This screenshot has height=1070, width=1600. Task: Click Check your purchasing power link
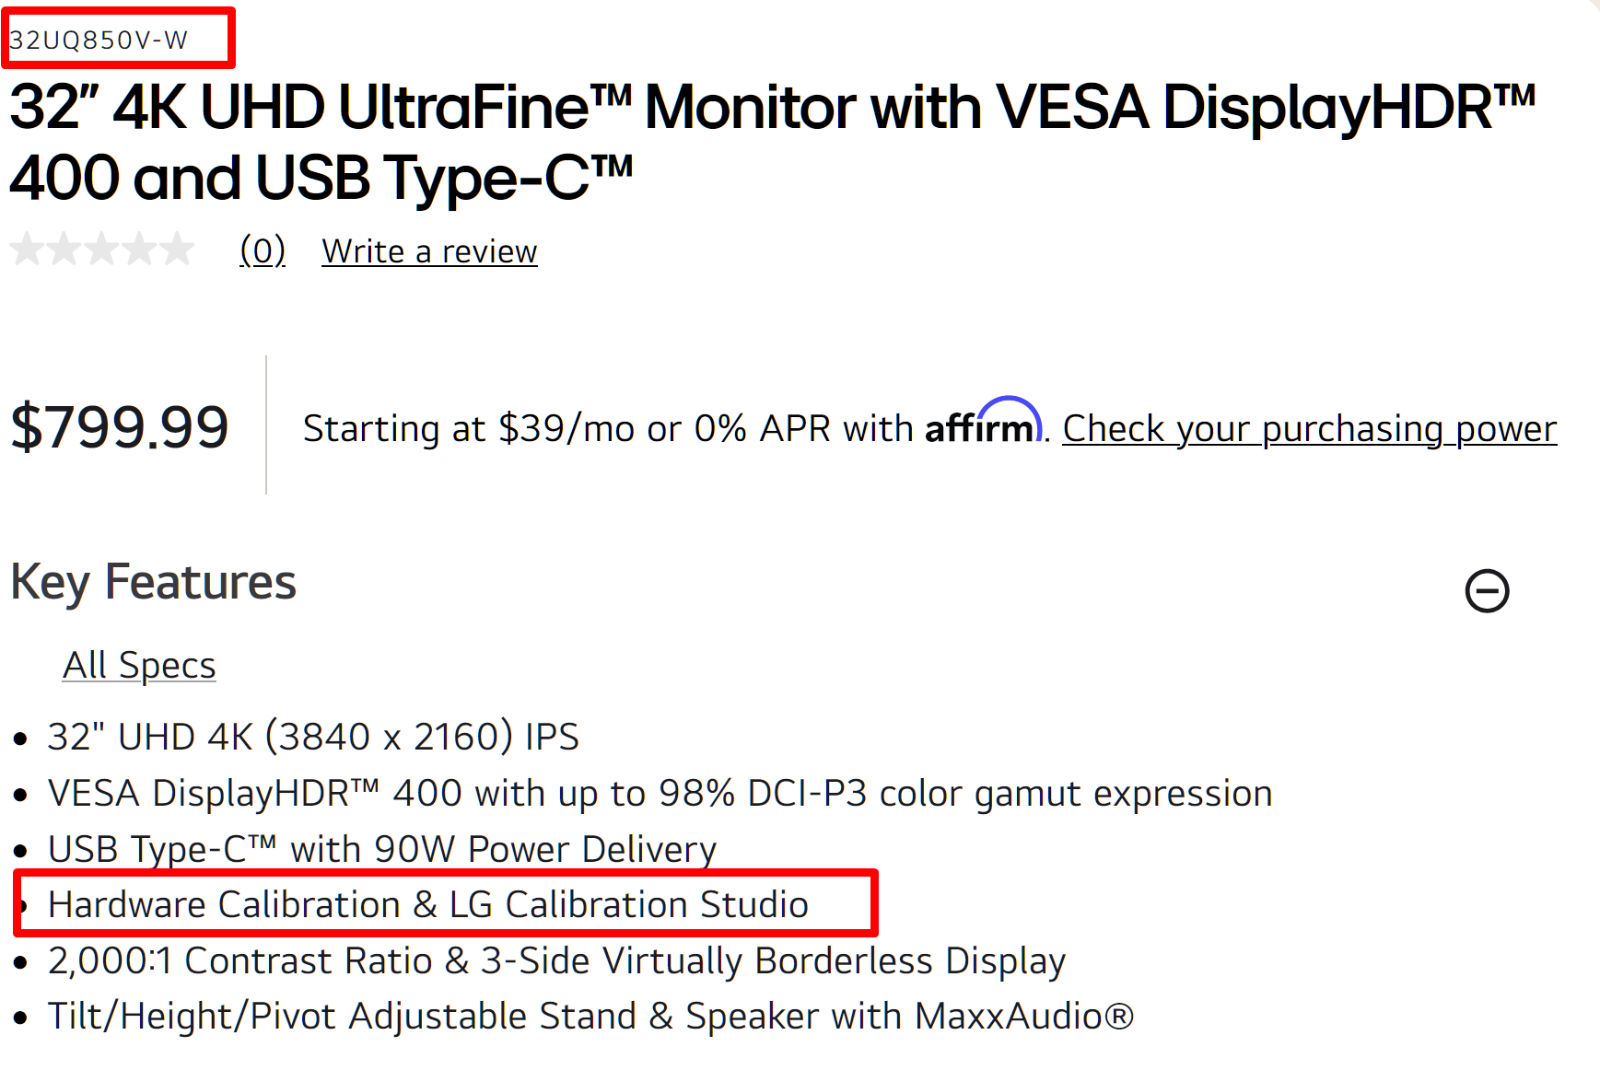(x=1309, y=428)
